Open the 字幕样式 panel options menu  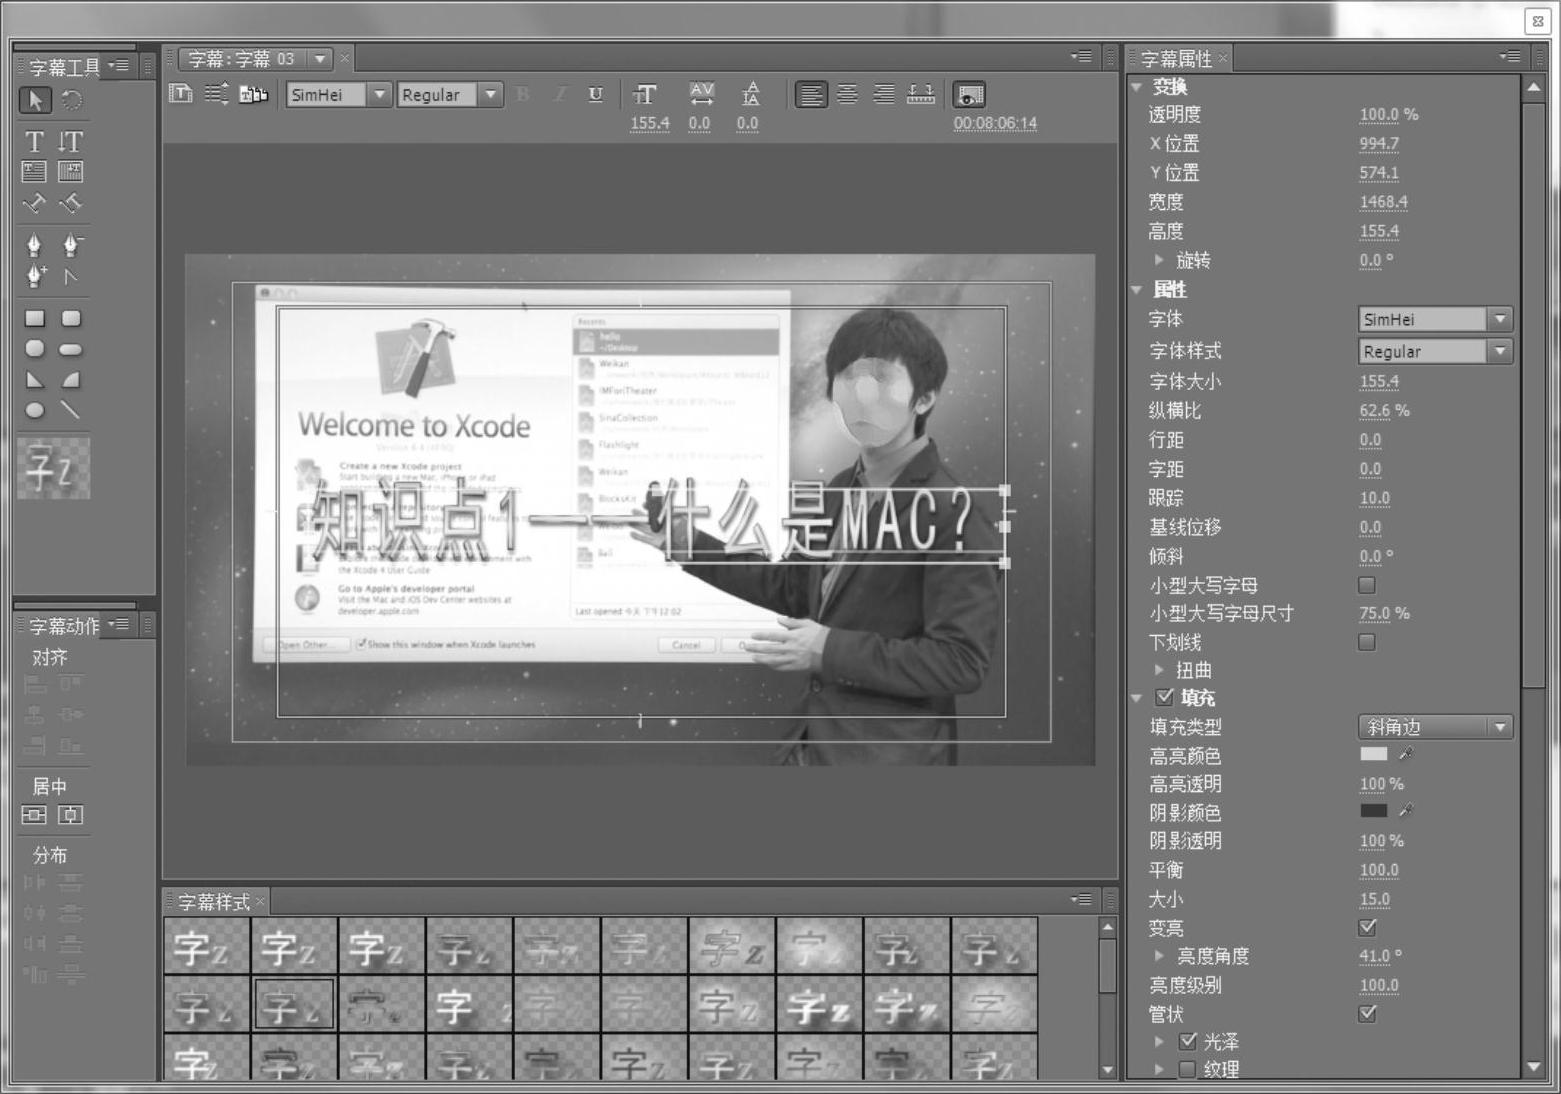[x=1081, y=900]
